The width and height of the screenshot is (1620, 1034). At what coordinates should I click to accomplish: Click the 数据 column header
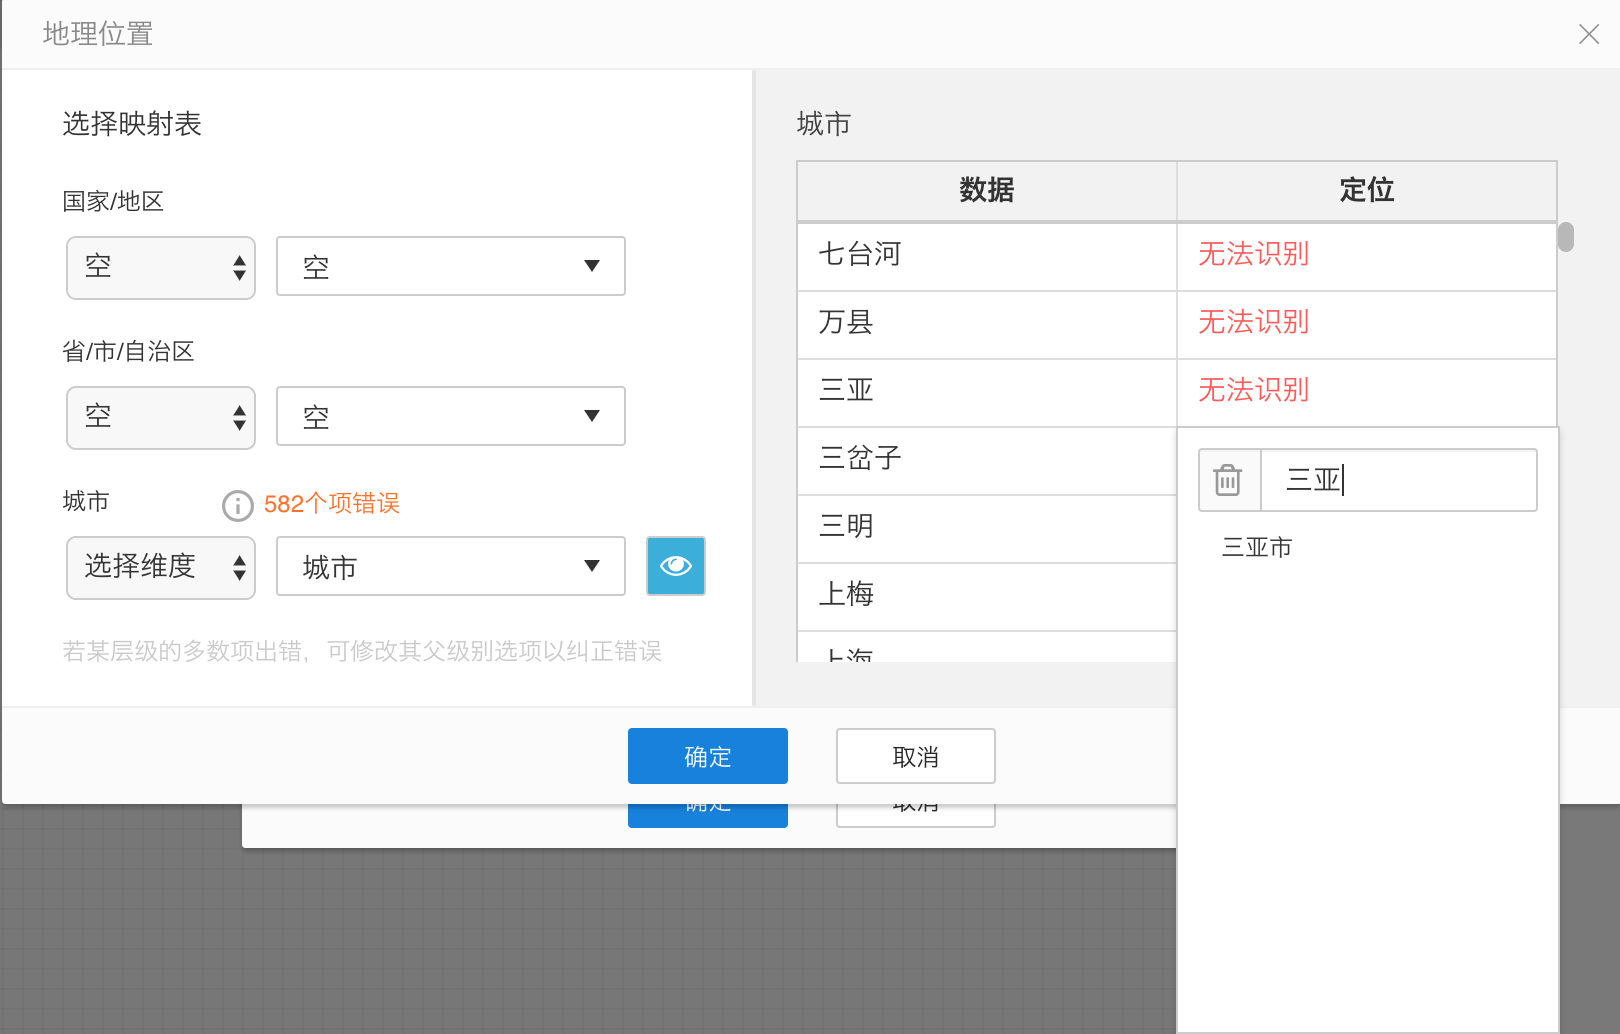pyautogui.click(x=986, y=190)
